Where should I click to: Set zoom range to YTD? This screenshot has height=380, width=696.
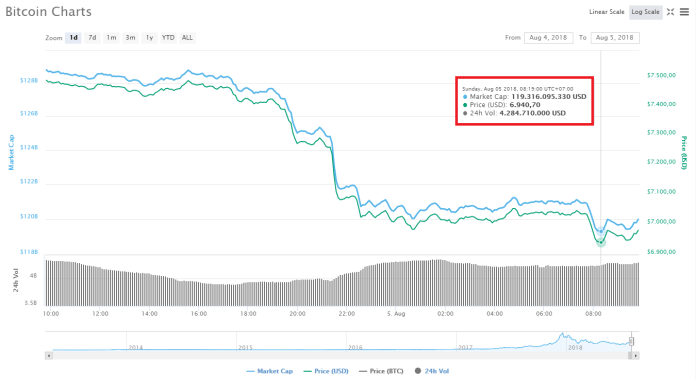tap(168, 38)
